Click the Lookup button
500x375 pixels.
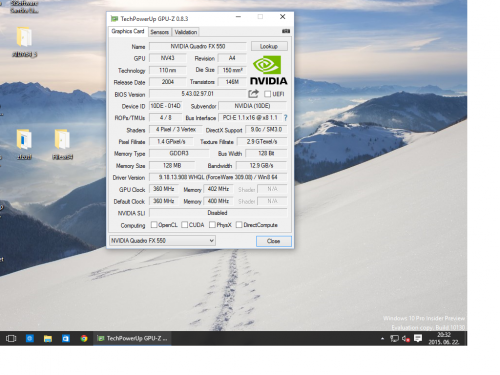tap(269, 46)
